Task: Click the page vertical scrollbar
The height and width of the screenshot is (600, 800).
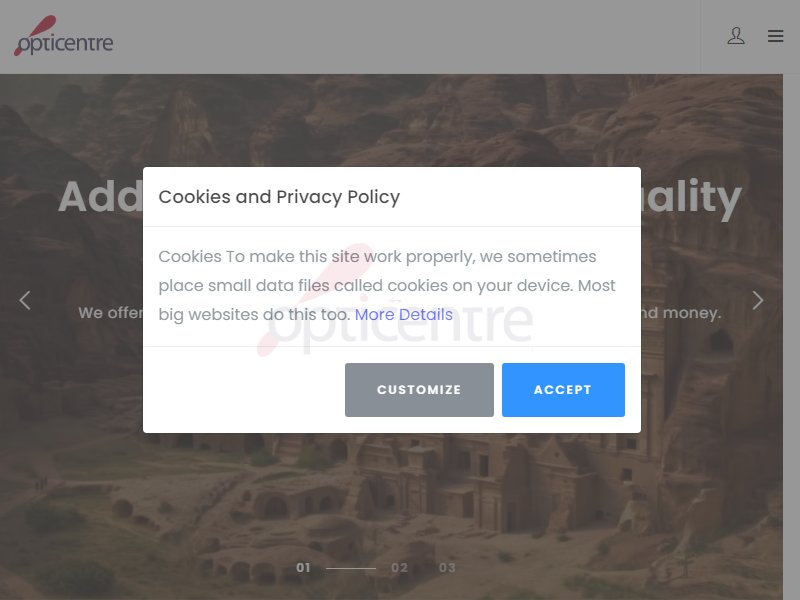Action: (791, 337)
